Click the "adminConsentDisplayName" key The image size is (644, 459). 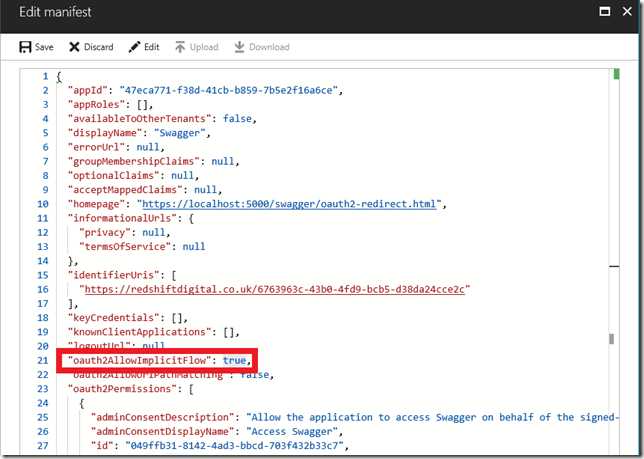click(162, 431)
